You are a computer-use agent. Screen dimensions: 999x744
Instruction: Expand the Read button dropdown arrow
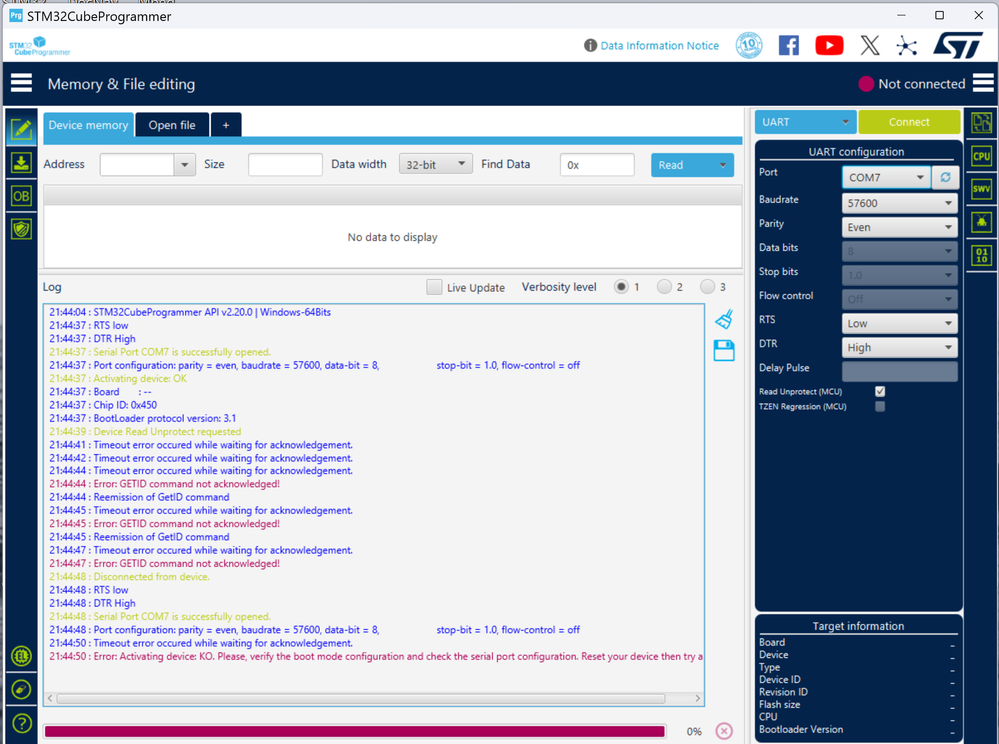pyautogui.click(x=722, y=165)
